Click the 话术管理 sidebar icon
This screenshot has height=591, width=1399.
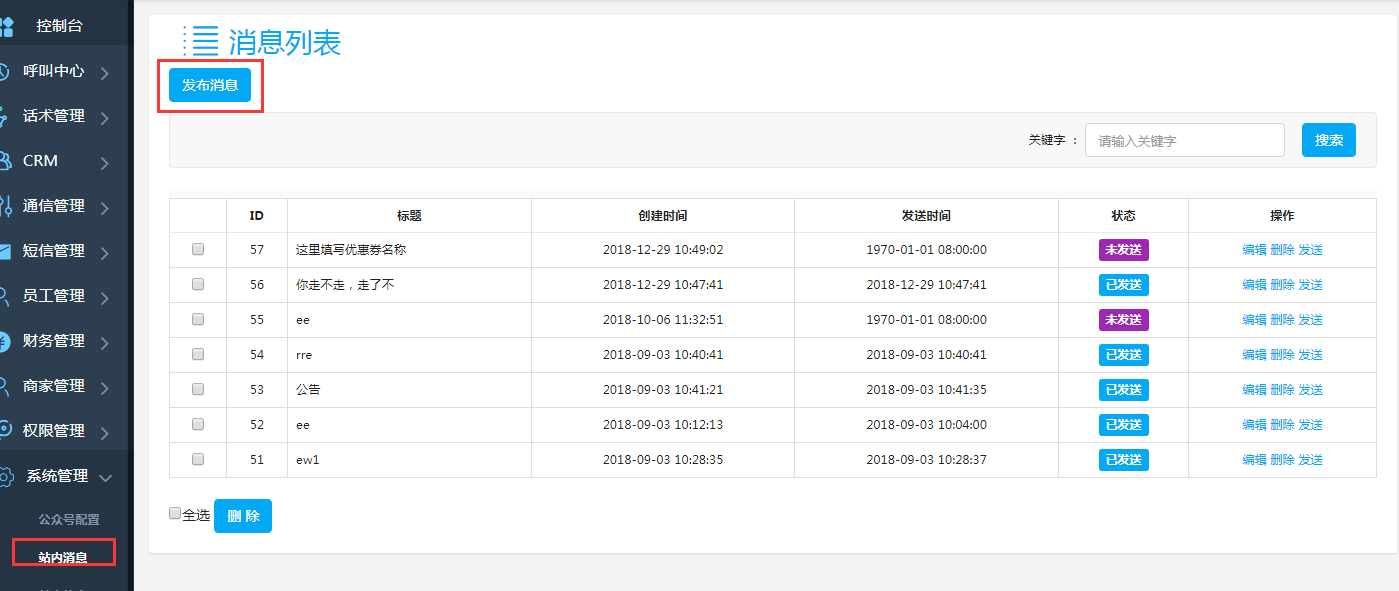5,117
